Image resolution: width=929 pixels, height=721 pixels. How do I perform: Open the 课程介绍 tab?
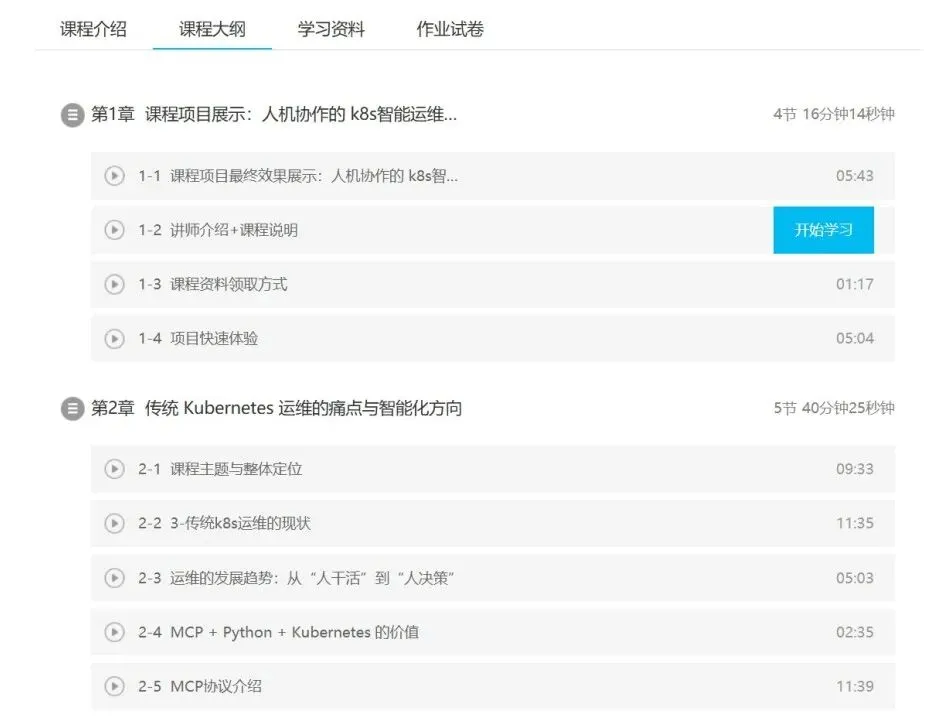pos(93,29)
